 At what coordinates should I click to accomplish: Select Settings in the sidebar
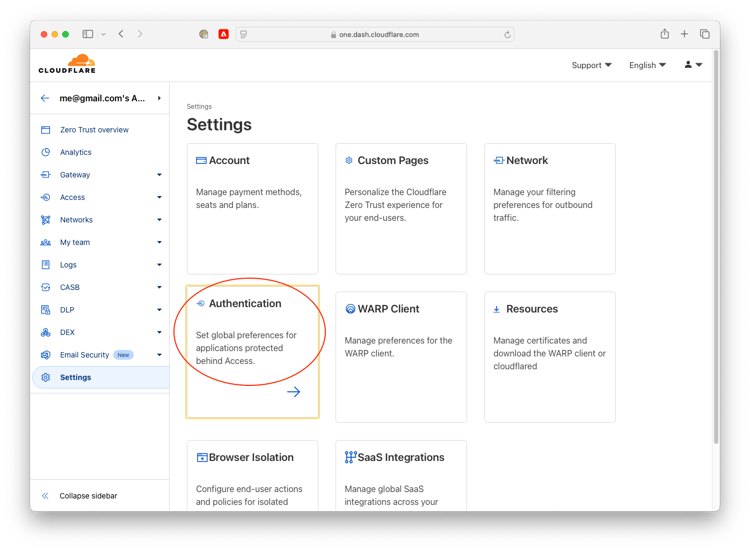tap(101, 377)
